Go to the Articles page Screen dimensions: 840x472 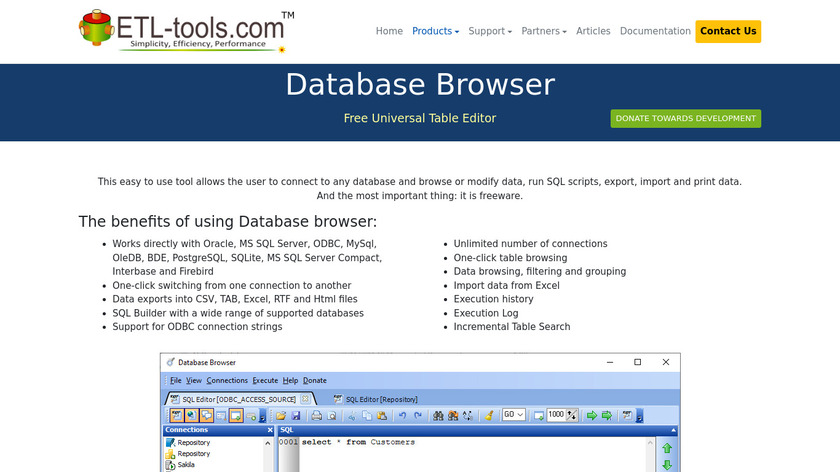593,31
